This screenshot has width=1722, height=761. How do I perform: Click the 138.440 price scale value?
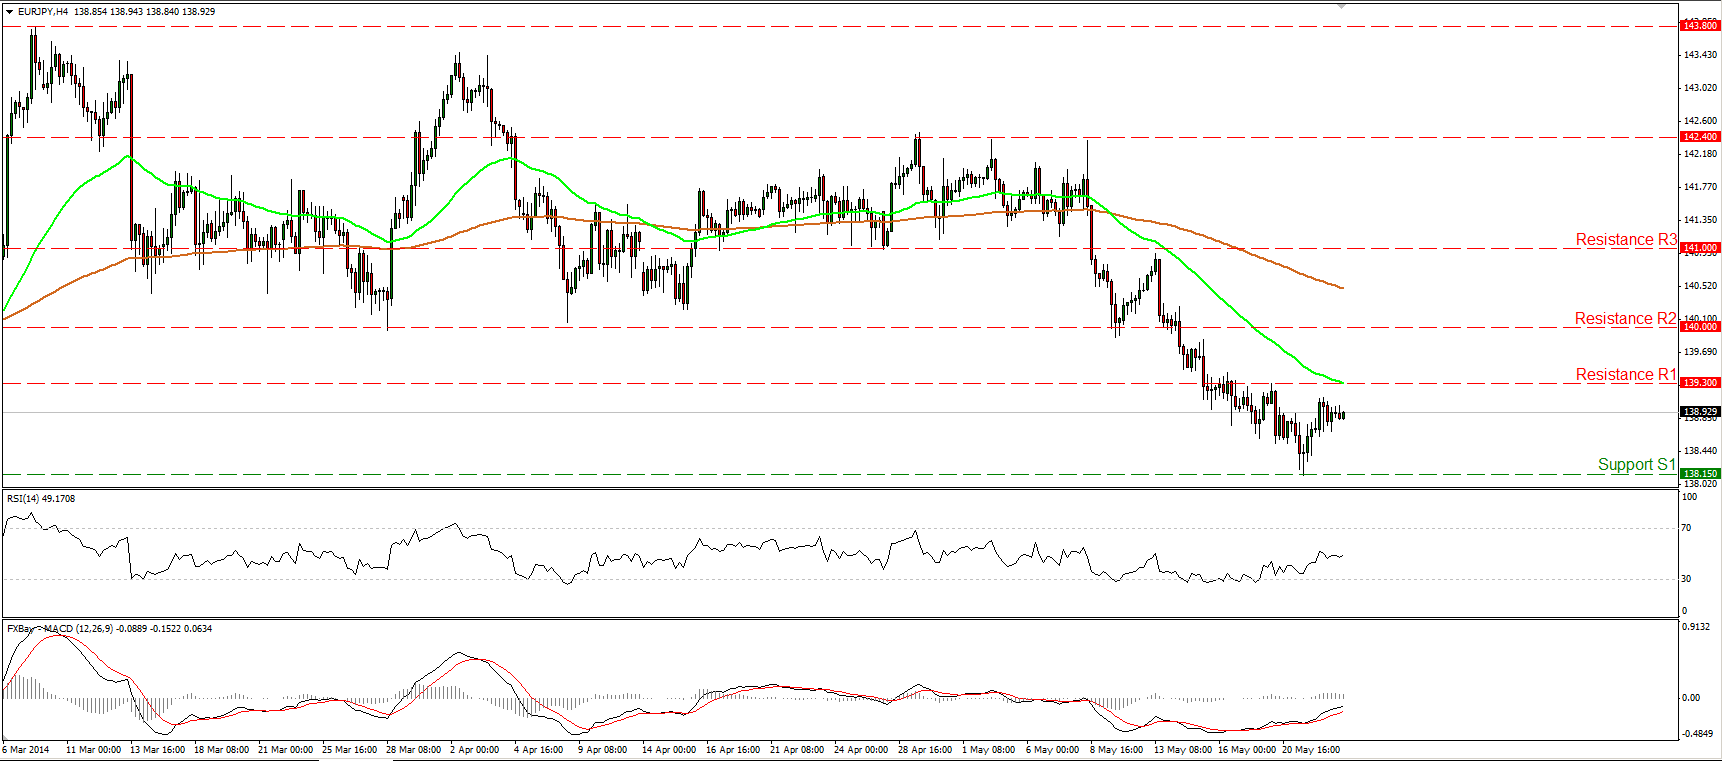point(1700,451)
